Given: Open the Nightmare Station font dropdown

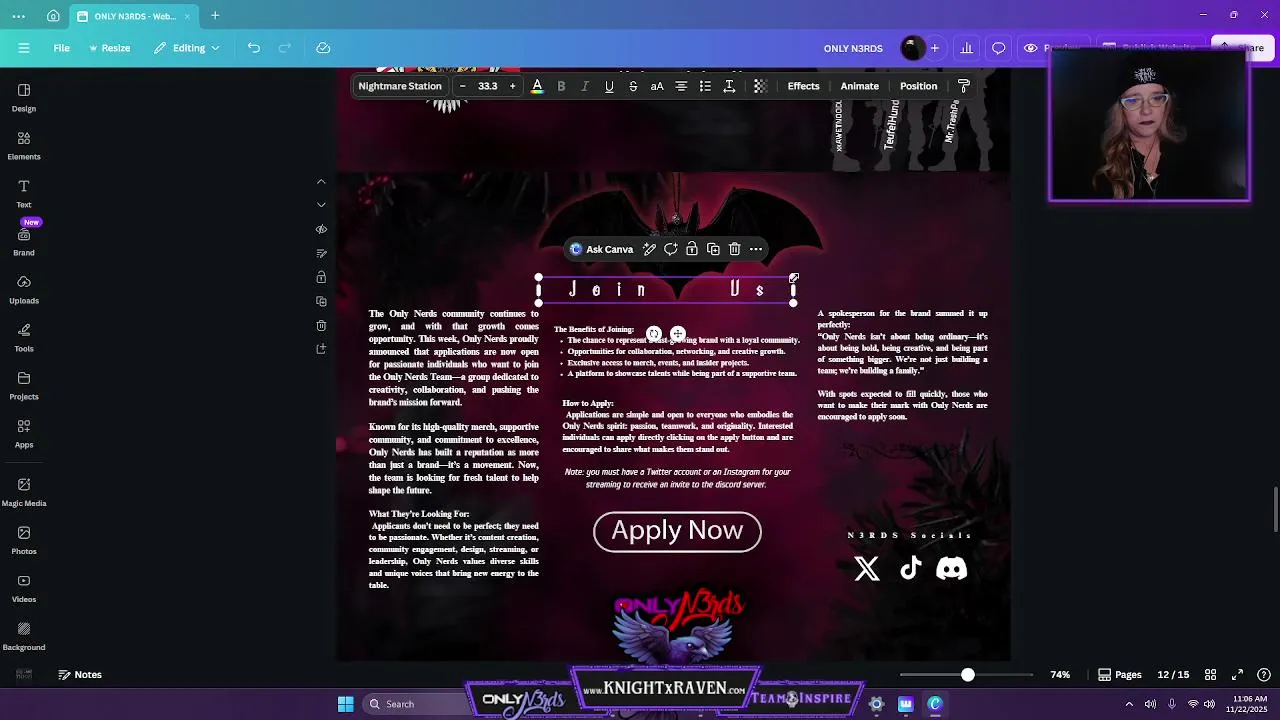Looking at the screenshot, I should point(400,86).
